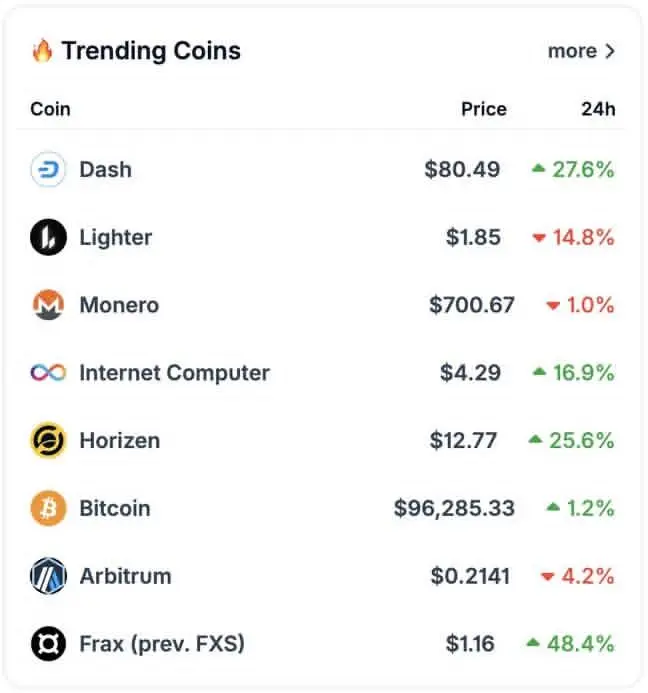Click Monero price $700.67
Viewport: 648px width, 693px height.
472,305
